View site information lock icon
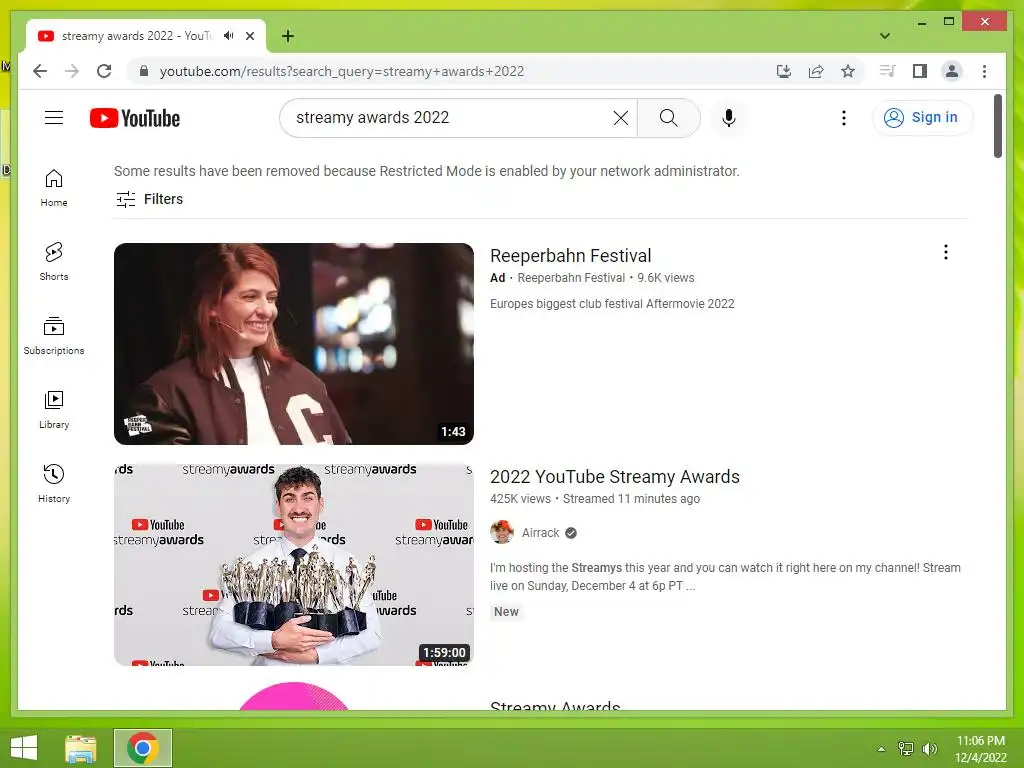Viewport: 1024px width, 768px height. pos(144,71)
